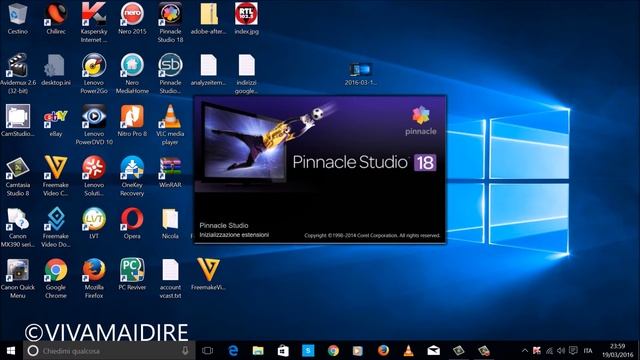Open Lenovo Power2Go shortcut

click(94, 74)
